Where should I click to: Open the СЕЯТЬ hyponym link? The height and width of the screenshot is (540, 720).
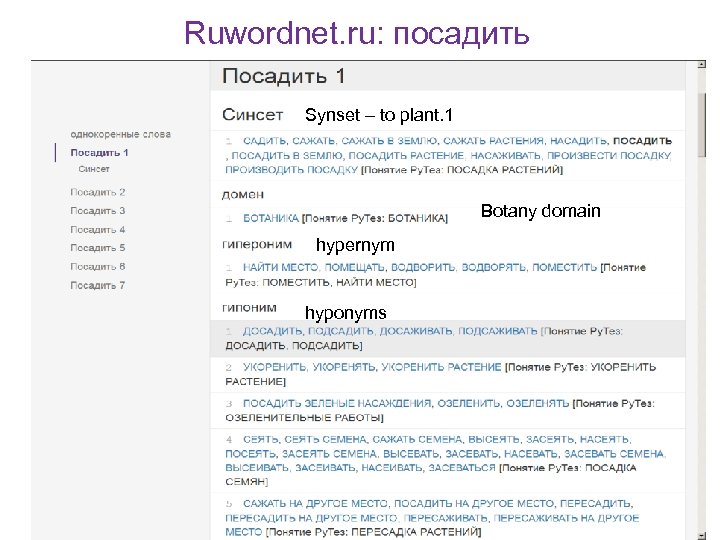[260, 439]
